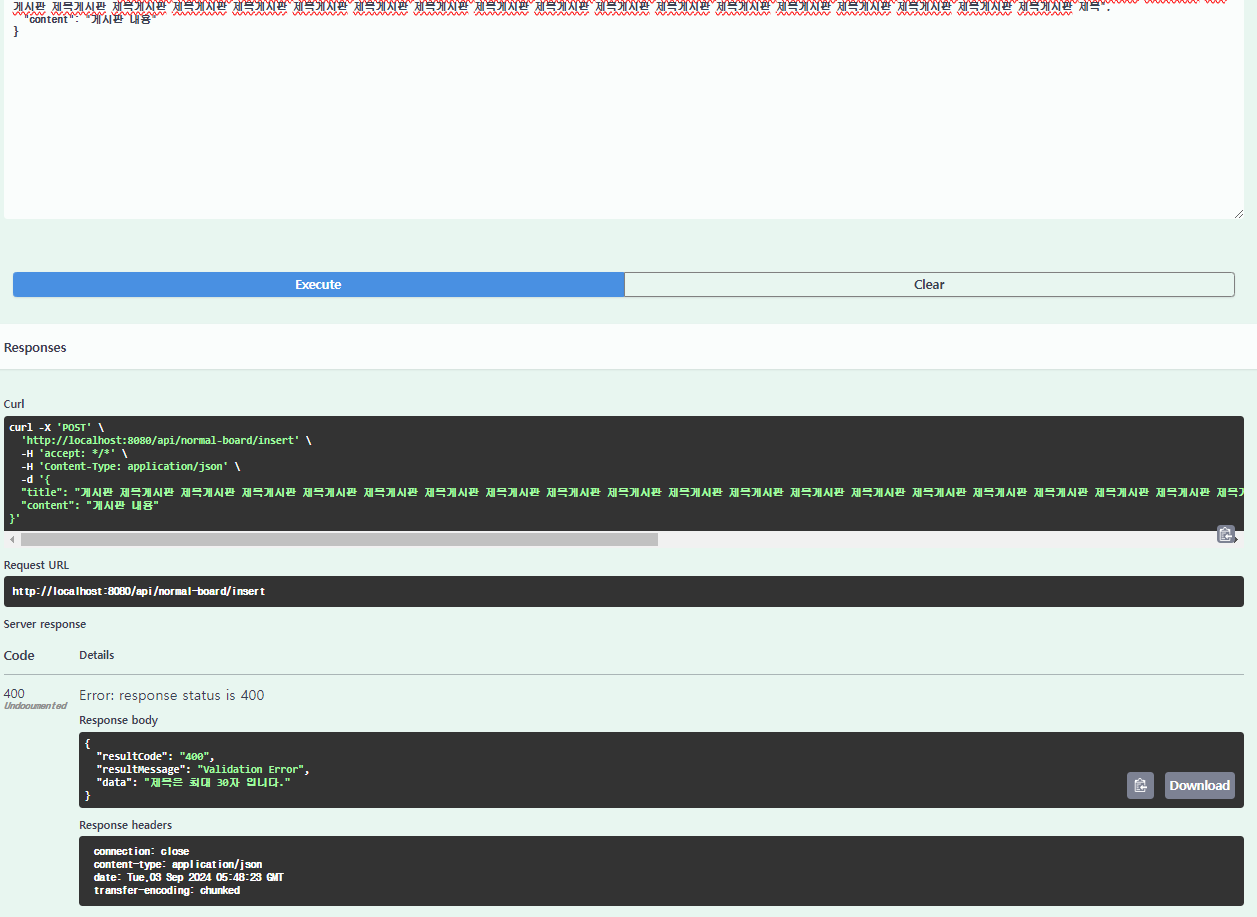Copy the response body to clipboard
This screenshot has width=1257, height=917.
click(1140, 785)
